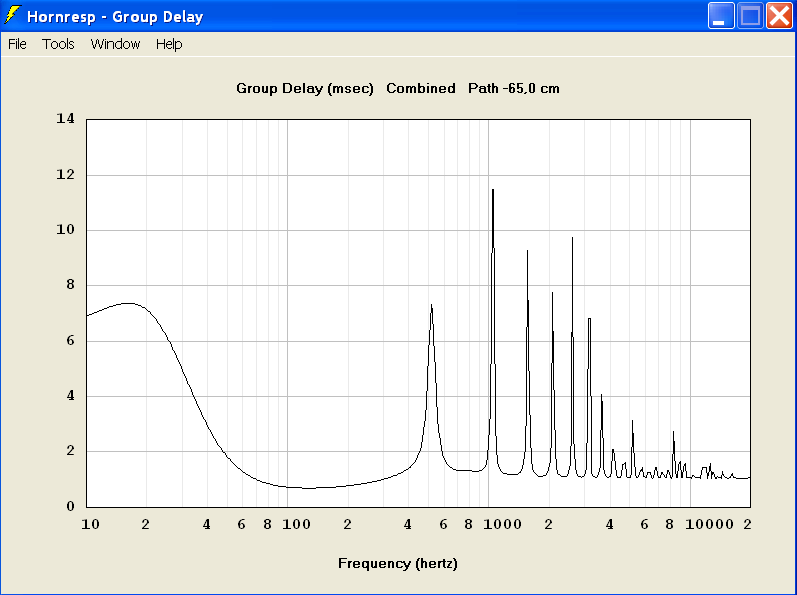Maximize the Hornresp Group Delay window
This screenshot has height=595, width=797.
[750, 16]
